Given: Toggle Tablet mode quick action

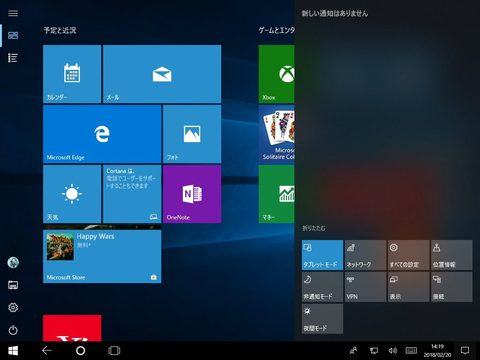Looking at the screenshot, I should [322, 255].
